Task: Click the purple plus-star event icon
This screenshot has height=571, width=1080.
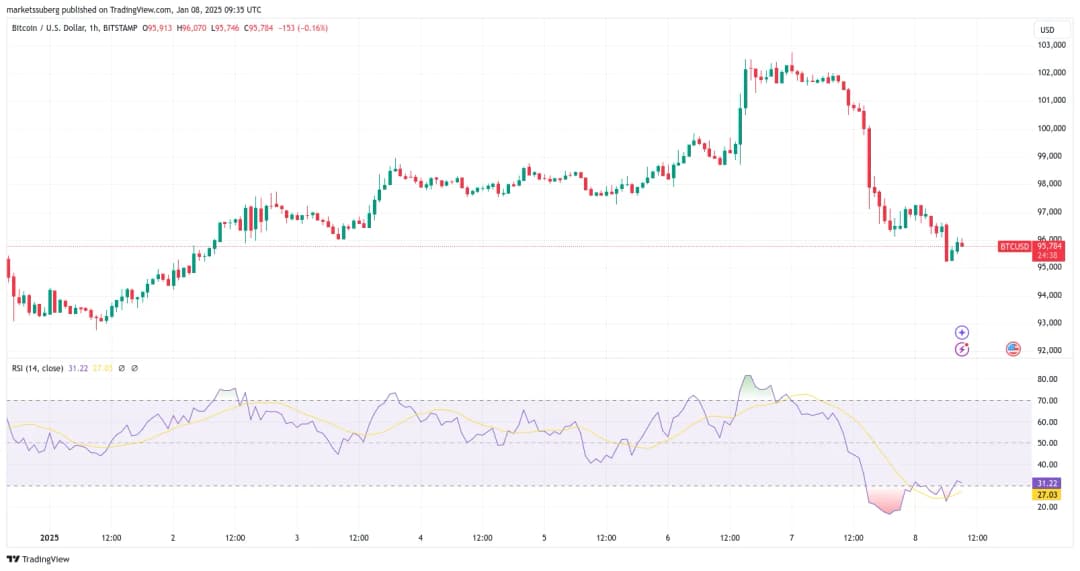Action: pos(962,332)
